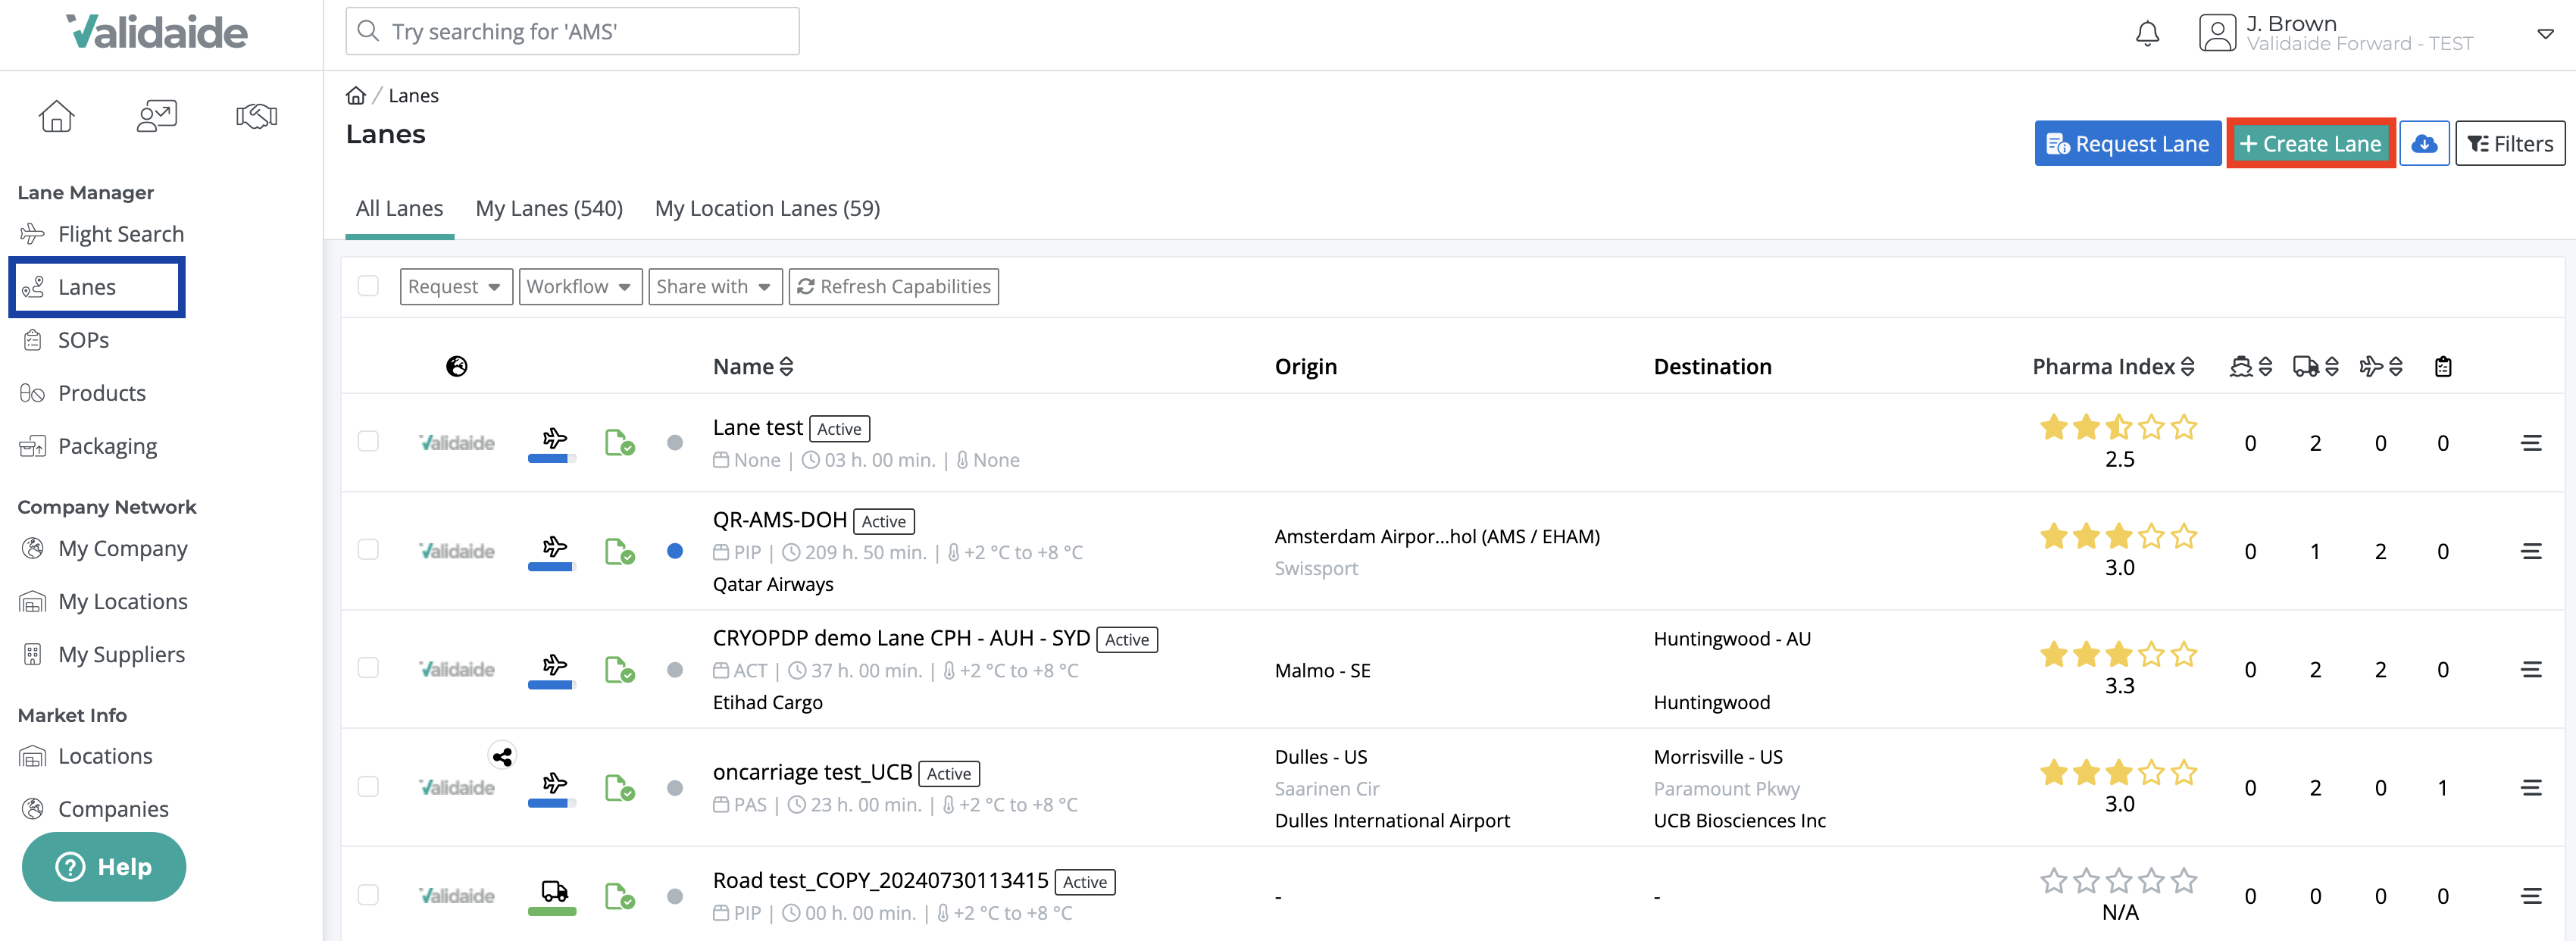Click the airplane mode icon for Lane test
The height and width of the screenshot is (941, 2576).
(554, 438)
